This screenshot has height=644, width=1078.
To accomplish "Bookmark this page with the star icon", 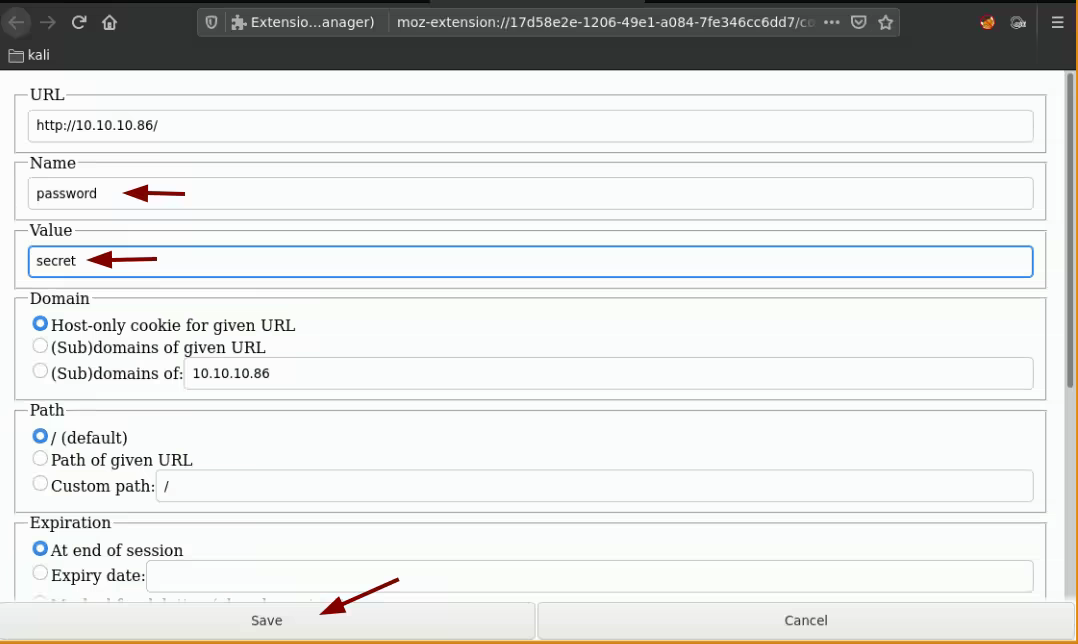I will click(x=884, y=23).
